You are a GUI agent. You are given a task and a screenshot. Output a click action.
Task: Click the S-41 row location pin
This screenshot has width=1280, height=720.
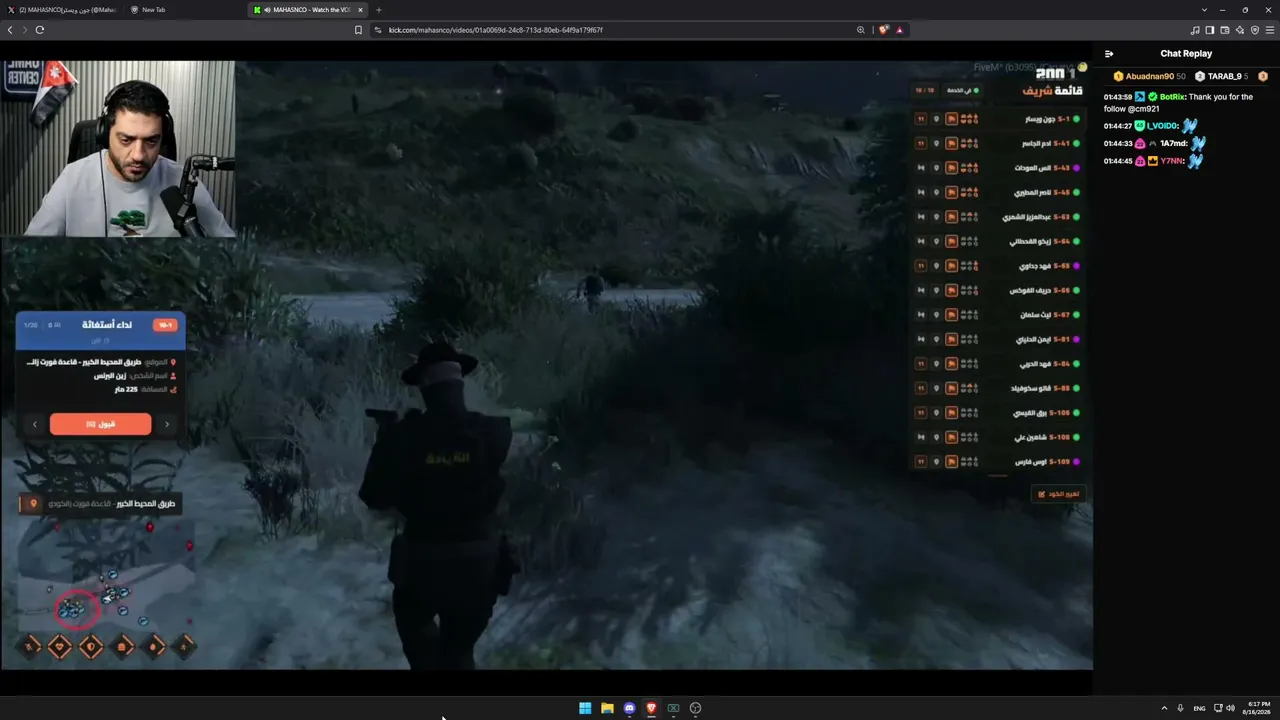(x=936, y=144)
